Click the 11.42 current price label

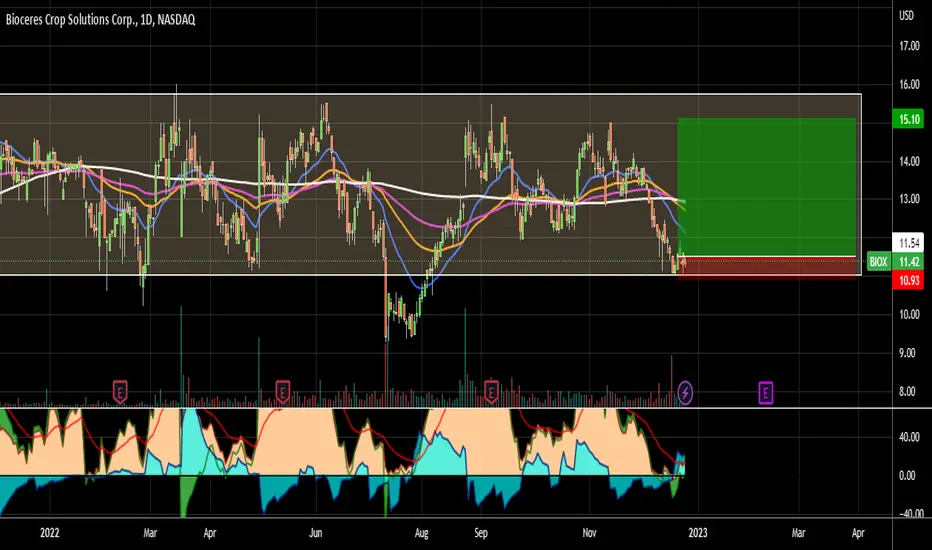(x=909, y=262)
